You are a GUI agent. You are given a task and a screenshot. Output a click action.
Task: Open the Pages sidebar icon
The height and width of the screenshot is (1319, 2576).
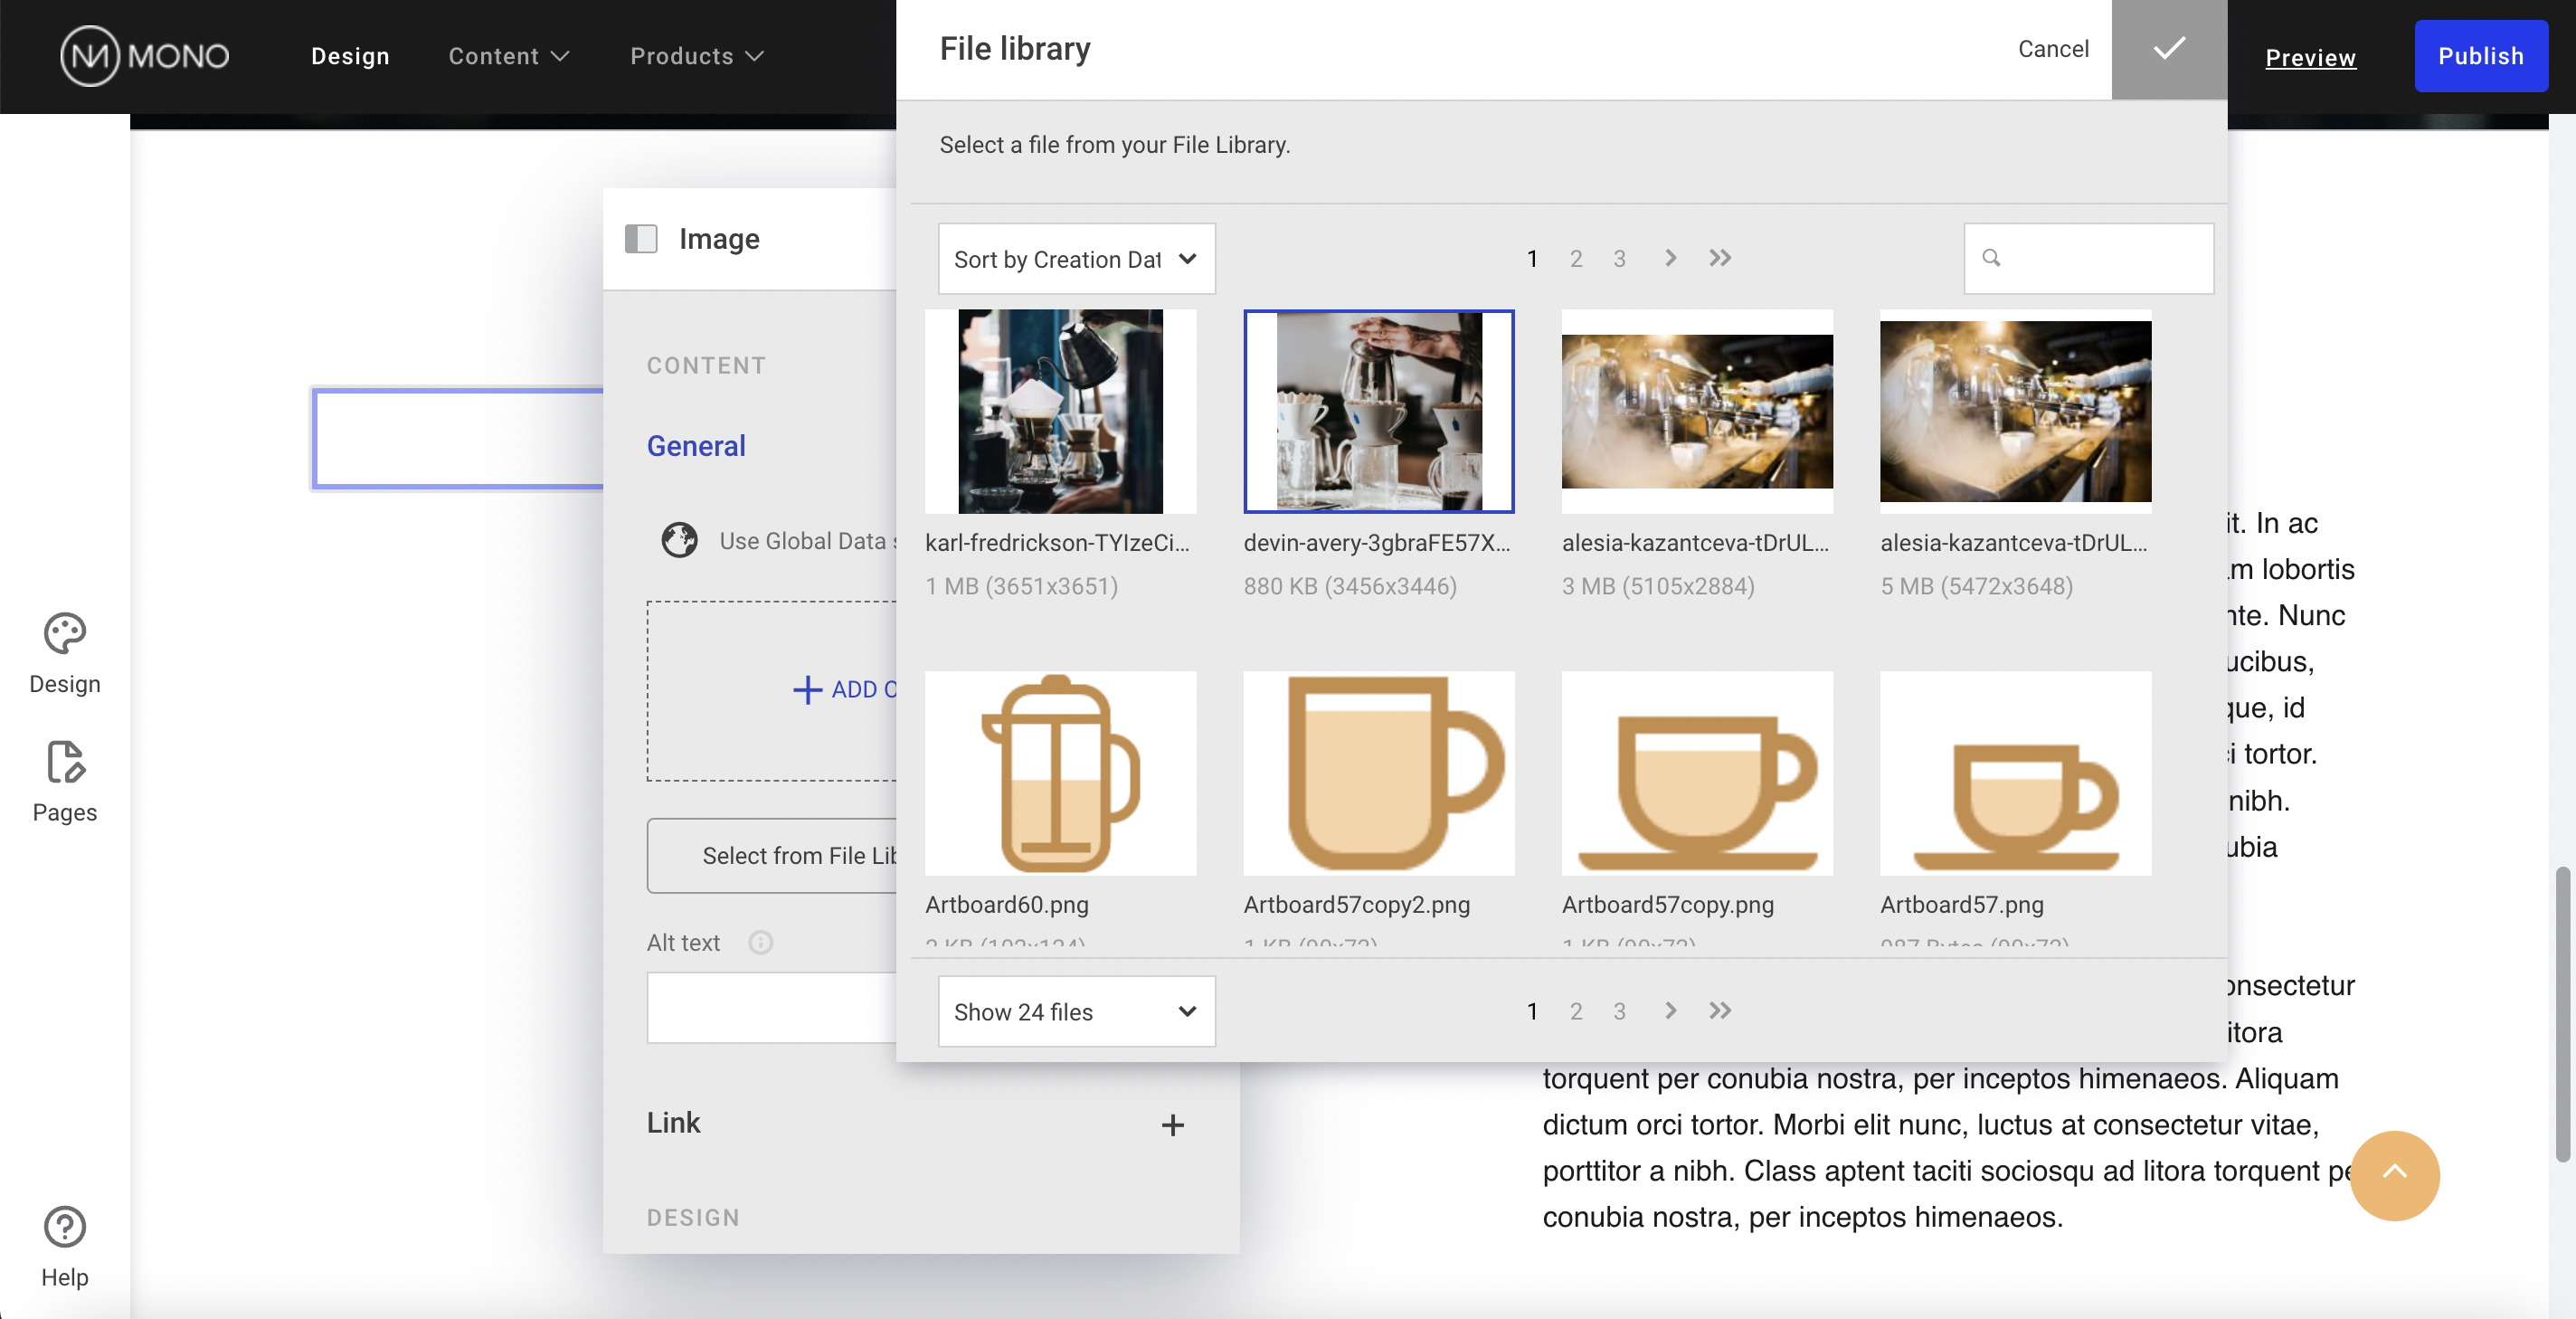pos(64,763)
